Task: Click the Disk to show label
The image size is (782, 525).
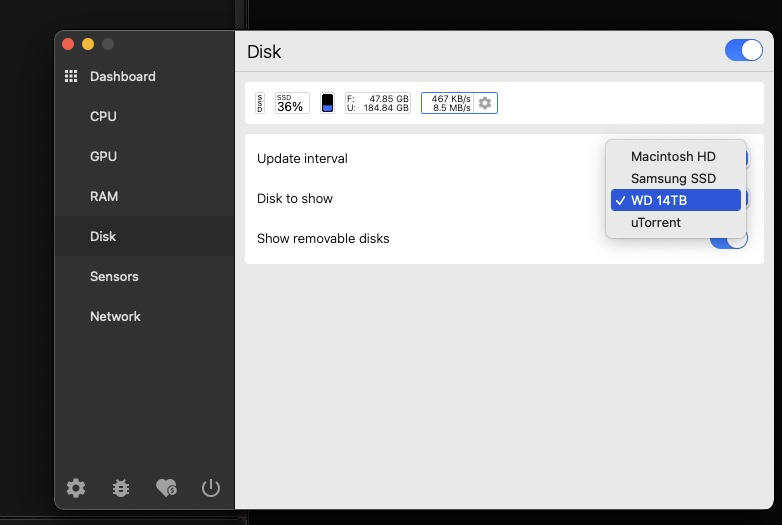Action: click(x=295, y=198)
